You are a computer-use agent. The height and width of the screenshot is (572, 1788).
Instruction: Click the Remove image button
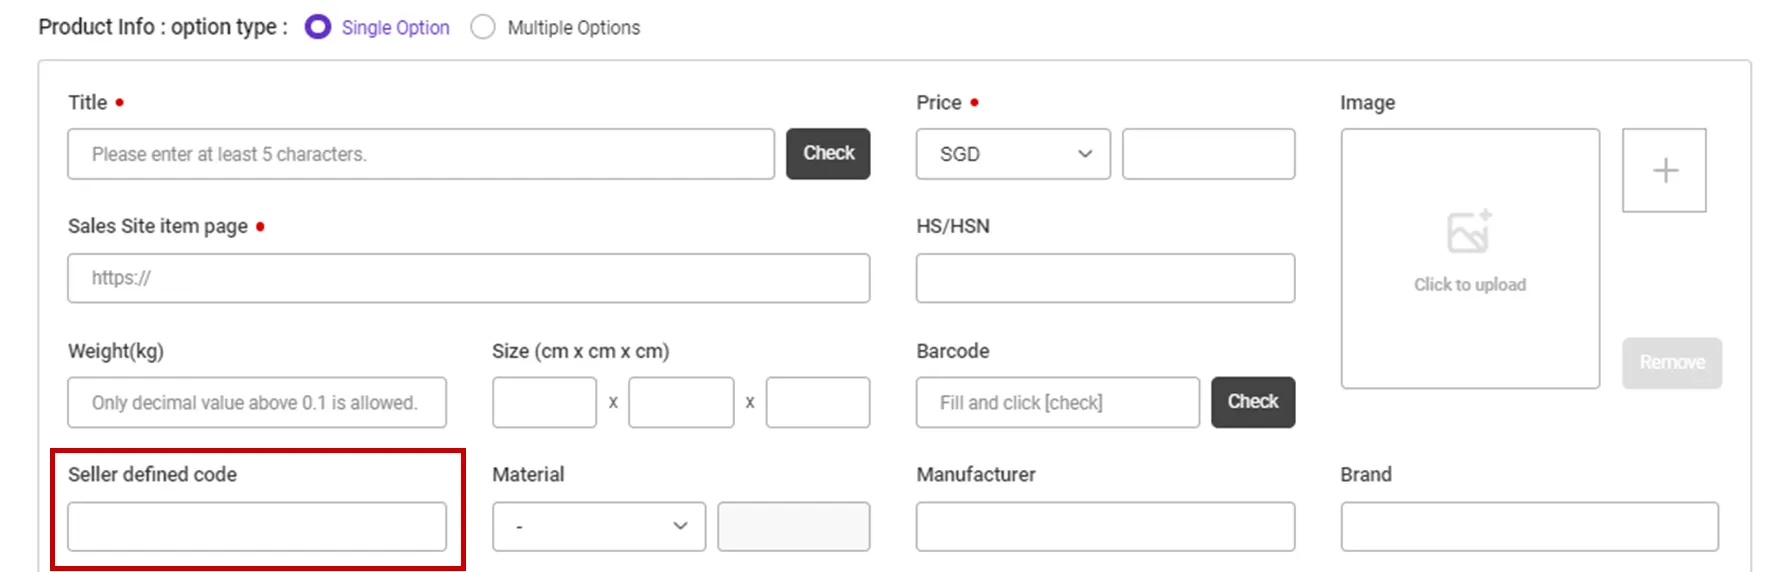[x=1671, y=362]
